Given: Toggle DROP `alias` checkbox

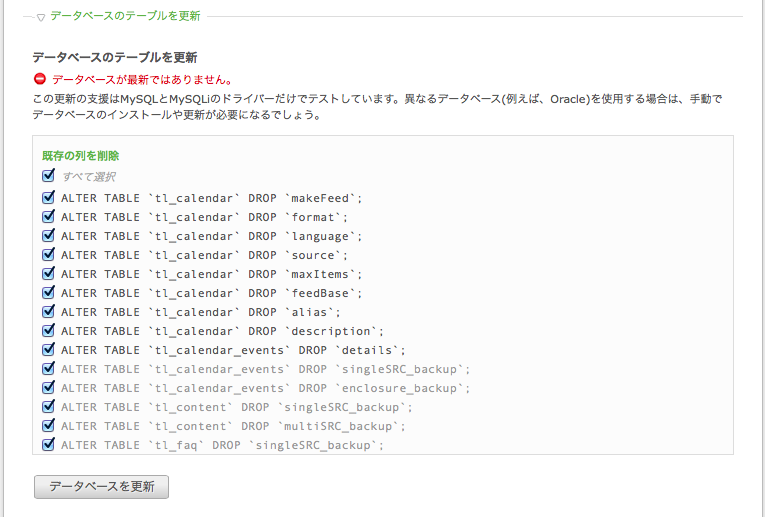Looking at the screenshot, I should 48,312.
